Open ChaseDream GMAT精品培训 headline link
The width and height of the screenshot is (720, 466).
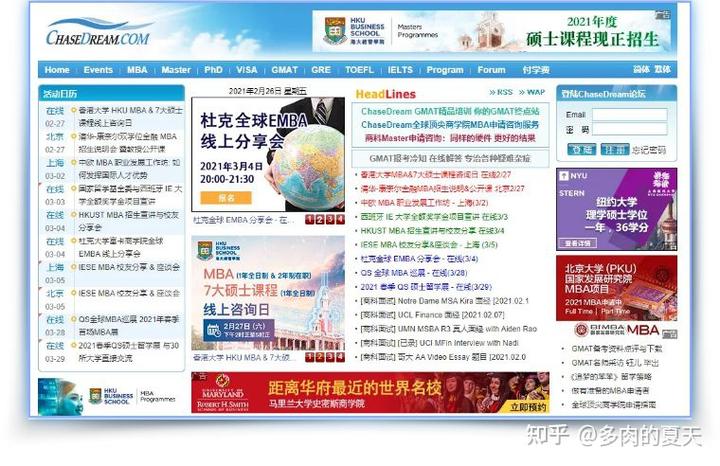450,111
